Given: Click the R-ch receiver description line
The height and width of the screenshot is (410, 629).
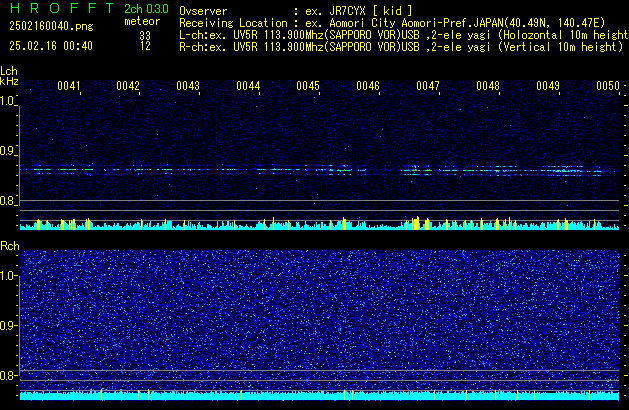Looking at the screenshot, I should 401,47.
